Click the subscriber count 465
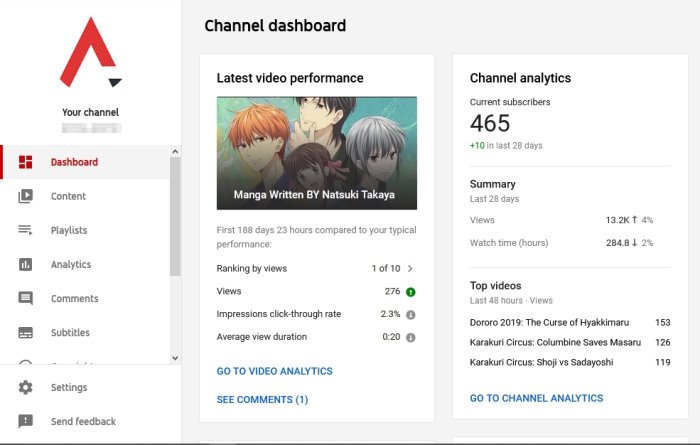Image resolution: width=700 pixels, height=445 pixels. (x=490, y=123)
